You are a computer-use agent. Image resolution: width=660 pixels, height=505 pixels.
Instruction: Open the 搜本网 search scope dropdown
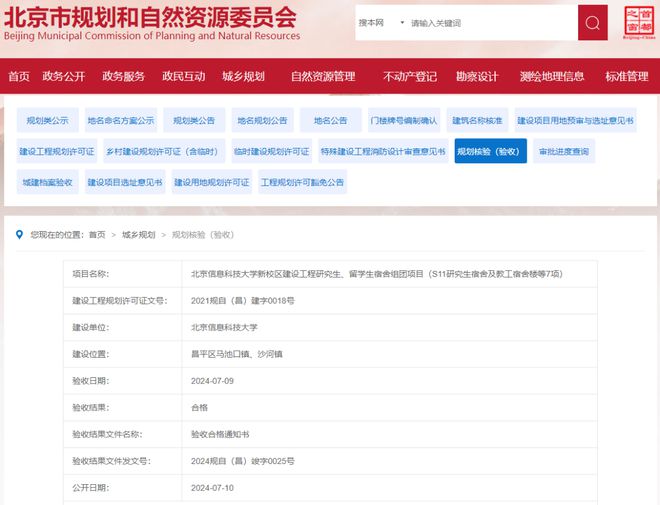[382, 22]
